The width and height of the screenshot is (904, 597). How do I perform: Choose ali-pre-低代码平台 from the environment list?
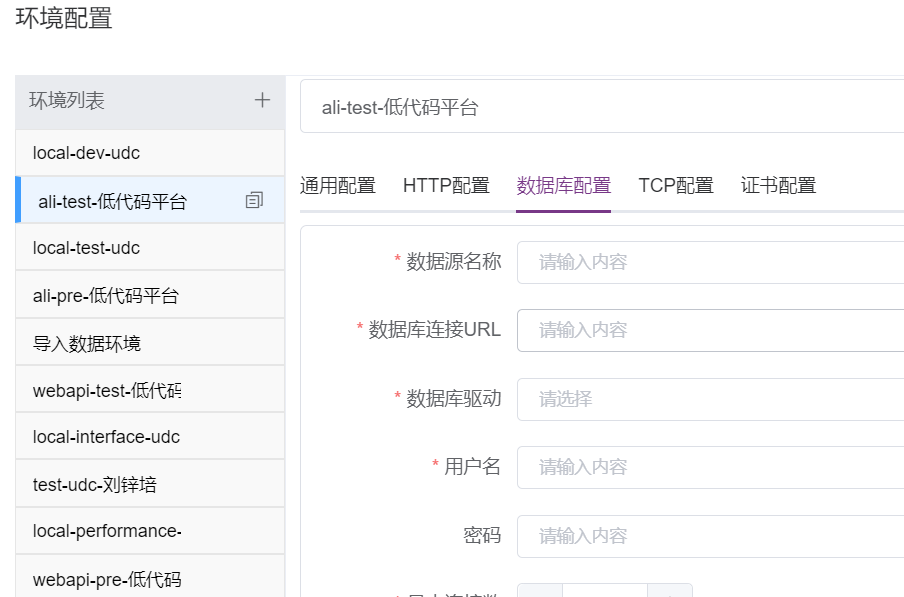[106, 296]
